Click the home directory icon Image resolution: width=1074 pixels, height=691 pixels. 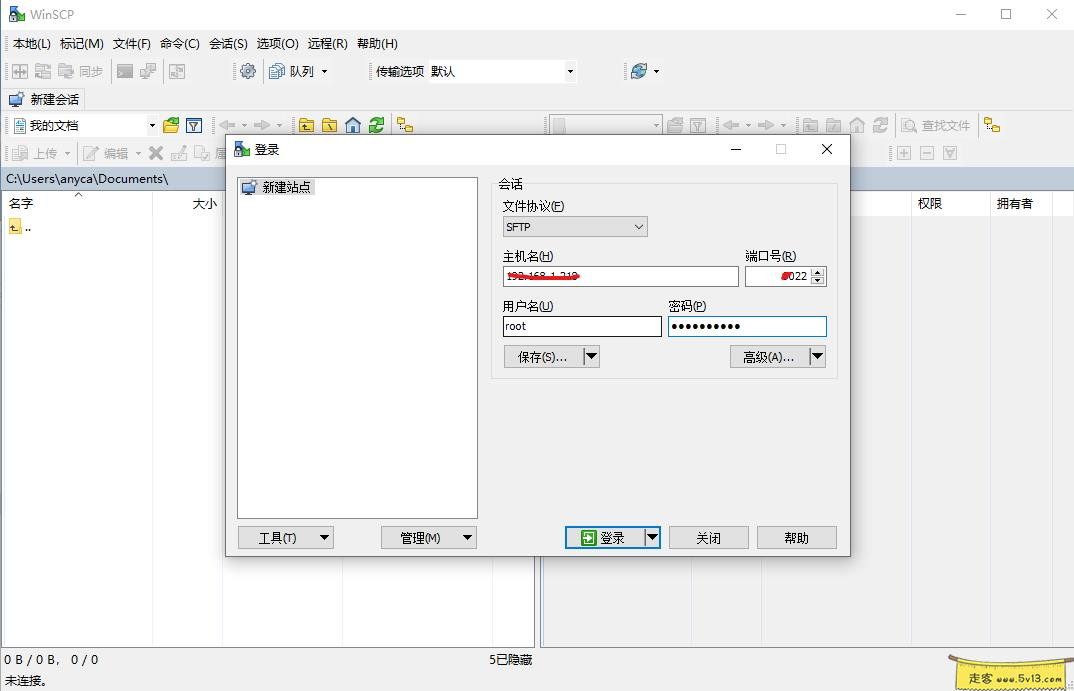pos(354,124)
